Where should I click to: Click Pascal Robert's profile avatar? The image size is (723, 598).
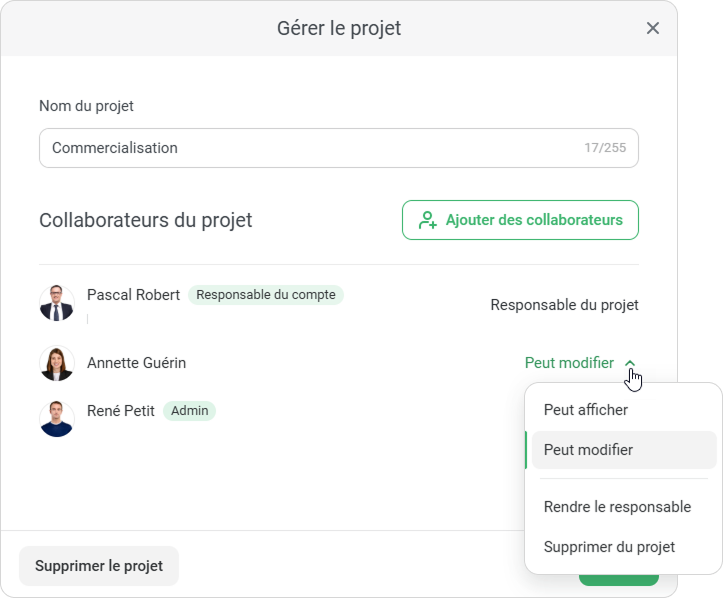(57, 303)
